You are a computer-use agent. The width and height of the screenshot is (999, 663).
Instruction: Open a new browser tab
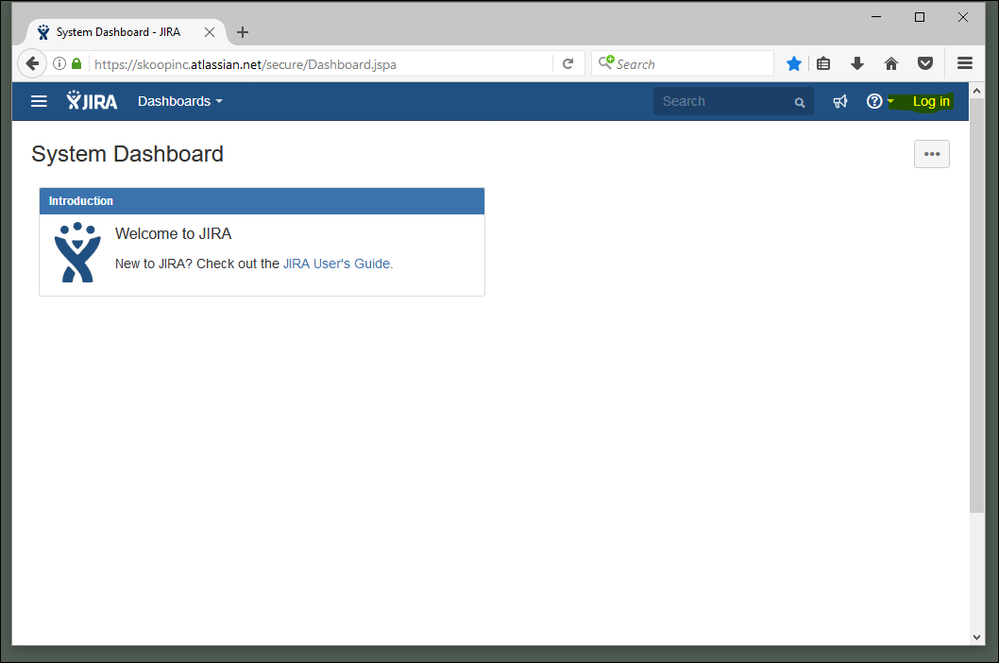(x=243, y=32)
